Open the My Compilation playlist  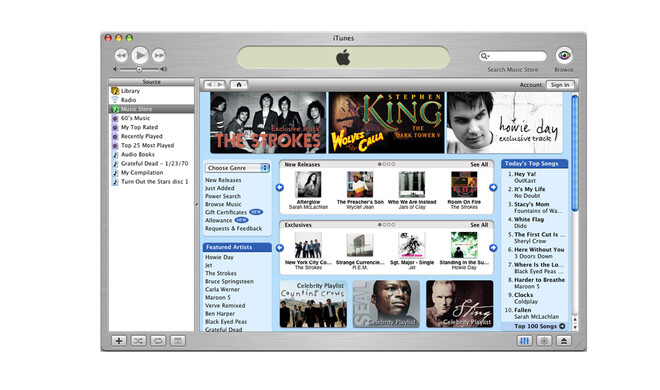[x=152, y=172]
